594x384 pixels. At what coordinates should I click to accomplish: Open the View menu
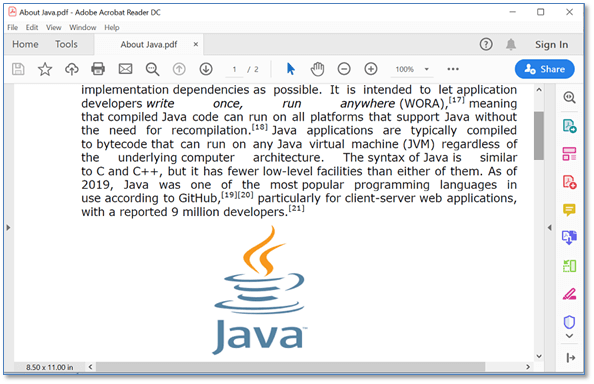[x=53, y=28]
